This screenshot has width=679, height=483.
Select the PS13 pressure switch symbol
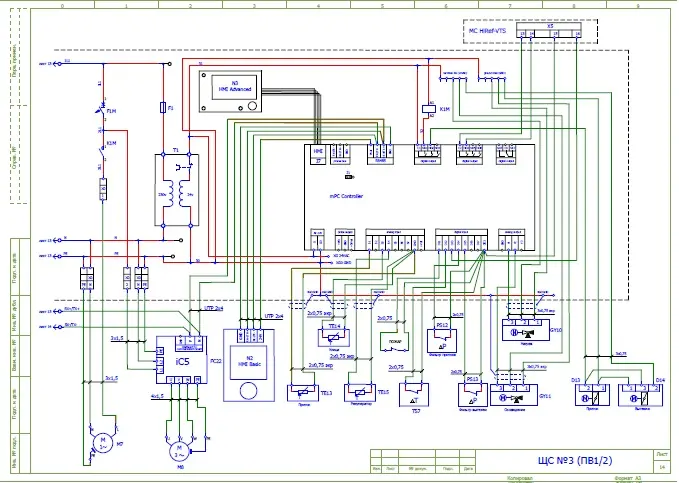pos(473,393)
